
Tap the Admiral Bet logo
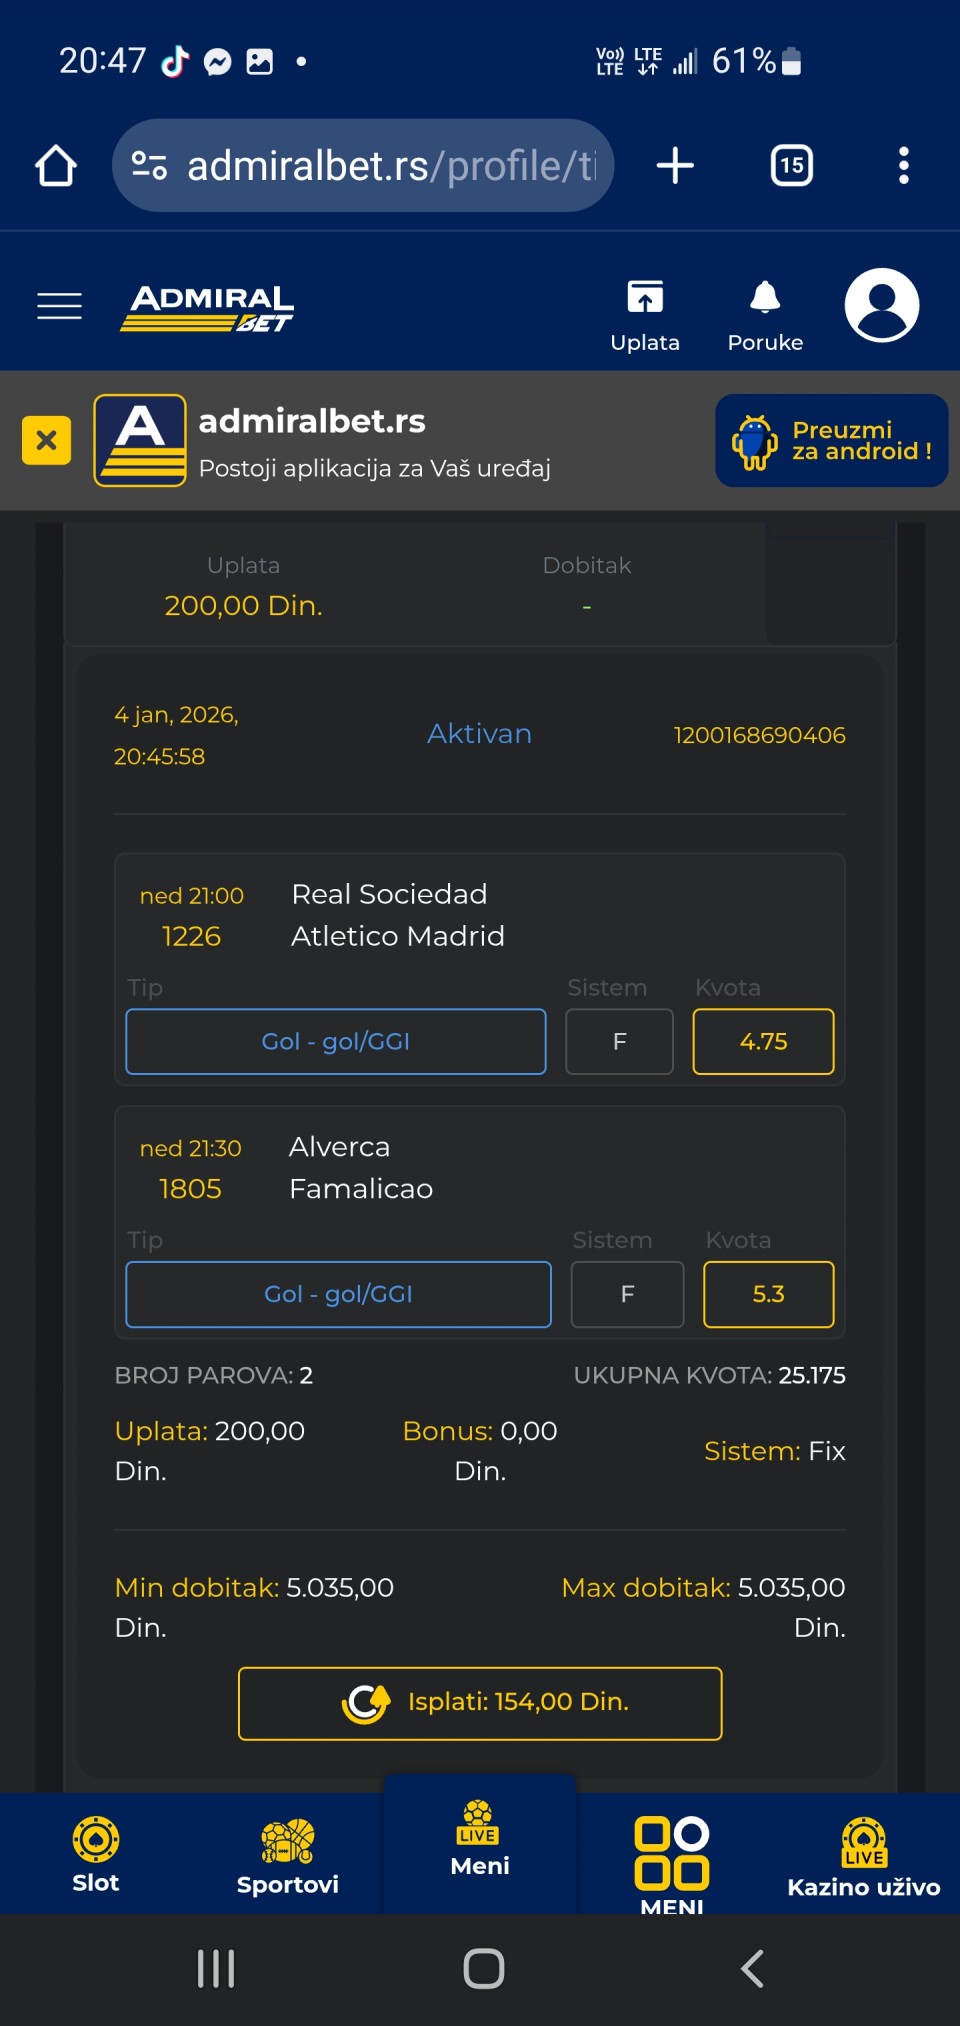[207, 307]
